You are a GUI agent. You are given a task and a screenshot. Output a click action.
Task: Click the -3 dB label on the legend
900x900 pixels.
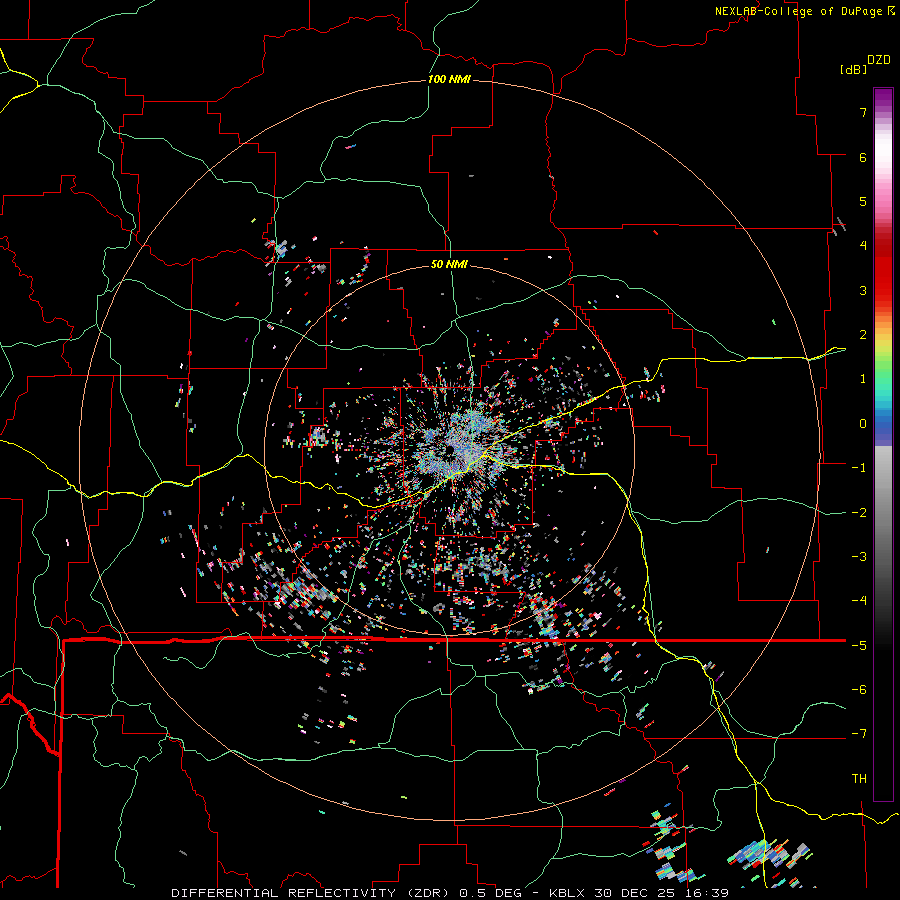859,557
